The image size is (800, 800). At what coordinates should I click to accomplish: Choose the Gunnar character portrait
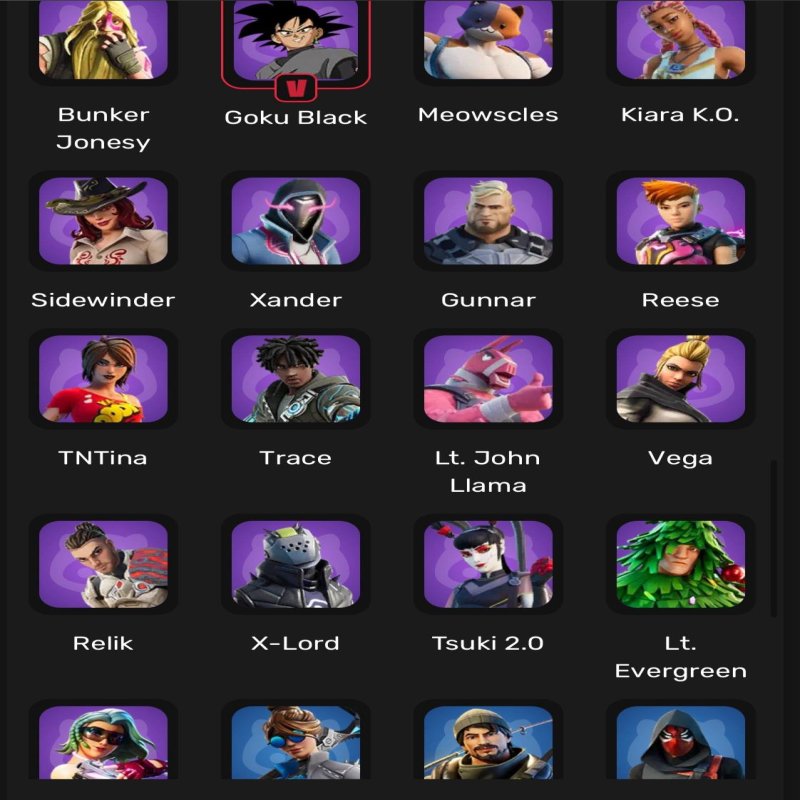(488, 221)
